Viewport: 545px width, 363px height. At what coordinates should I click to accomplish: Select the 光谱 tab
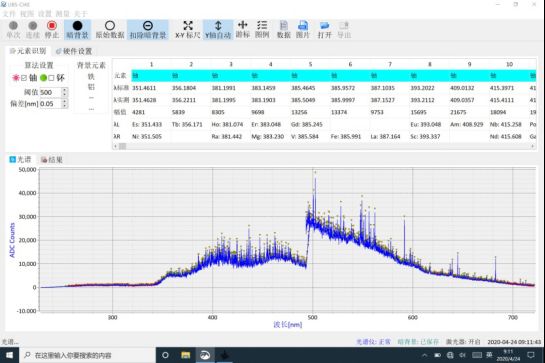(x=21, y=160)
